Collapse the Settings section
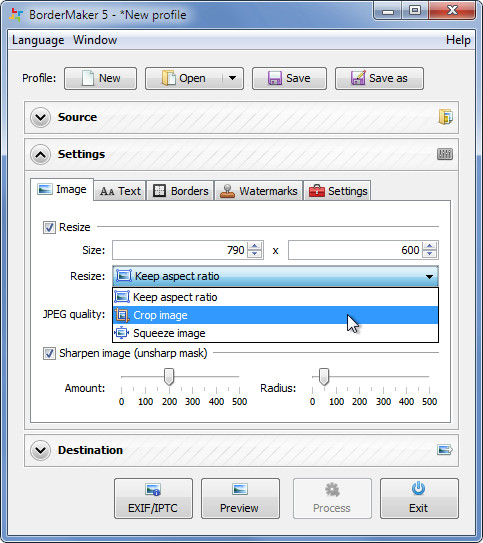Viewport: 483px width, 543px height. 41,154
